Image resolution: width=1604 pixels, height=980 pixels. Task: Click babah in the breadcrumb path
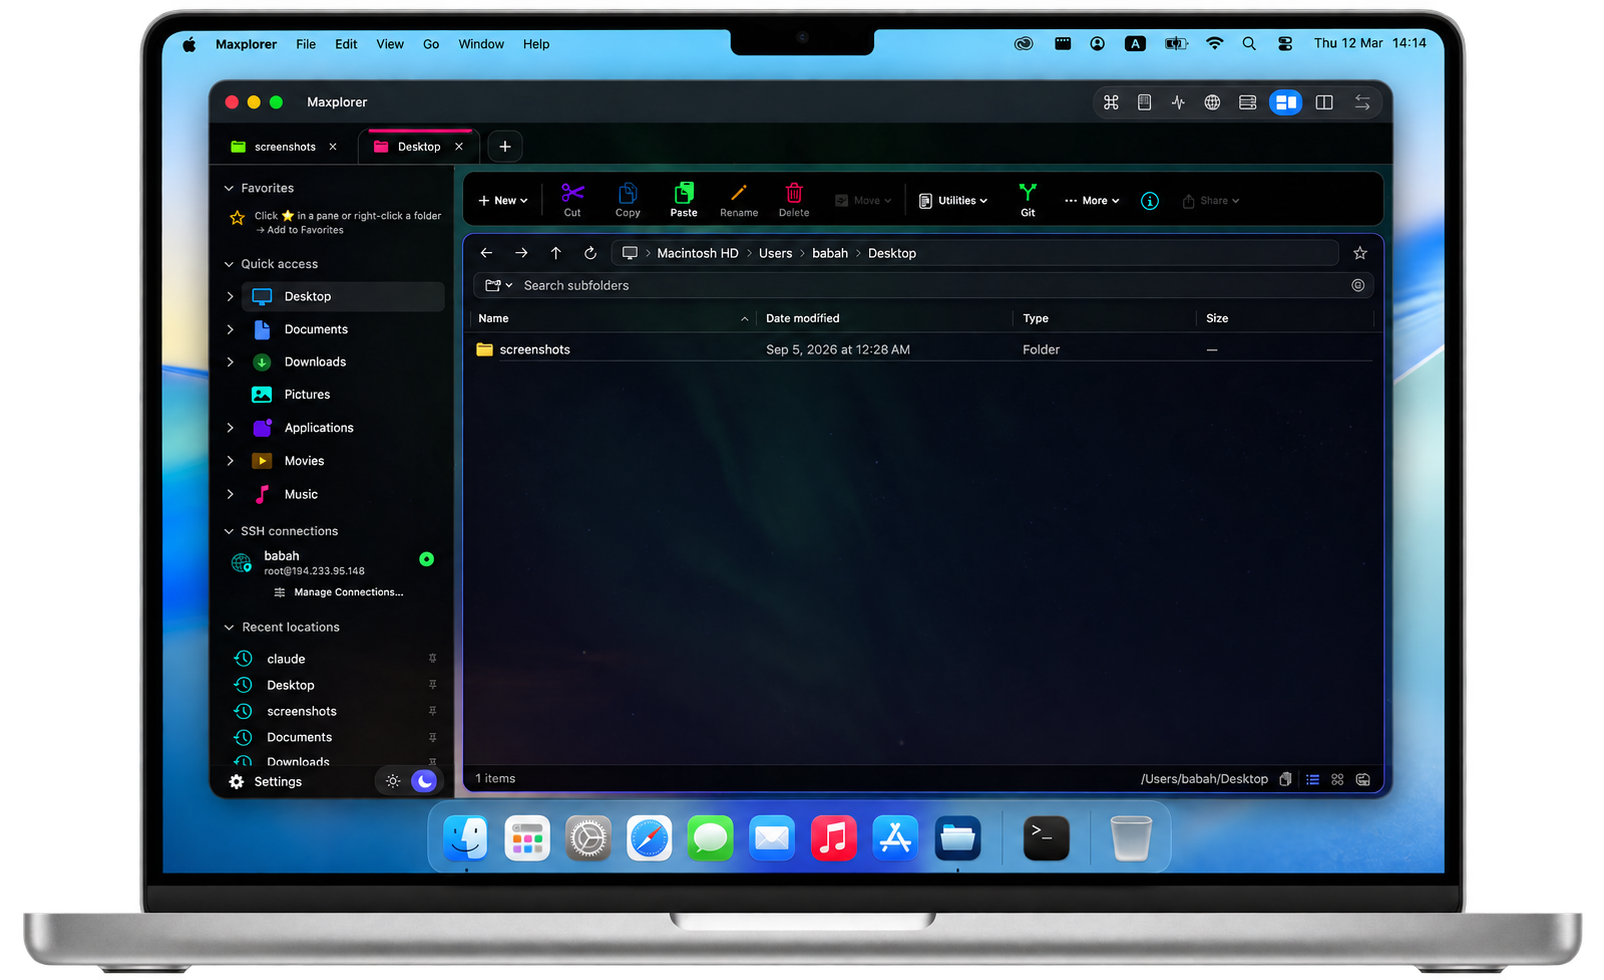coord(830,253)
